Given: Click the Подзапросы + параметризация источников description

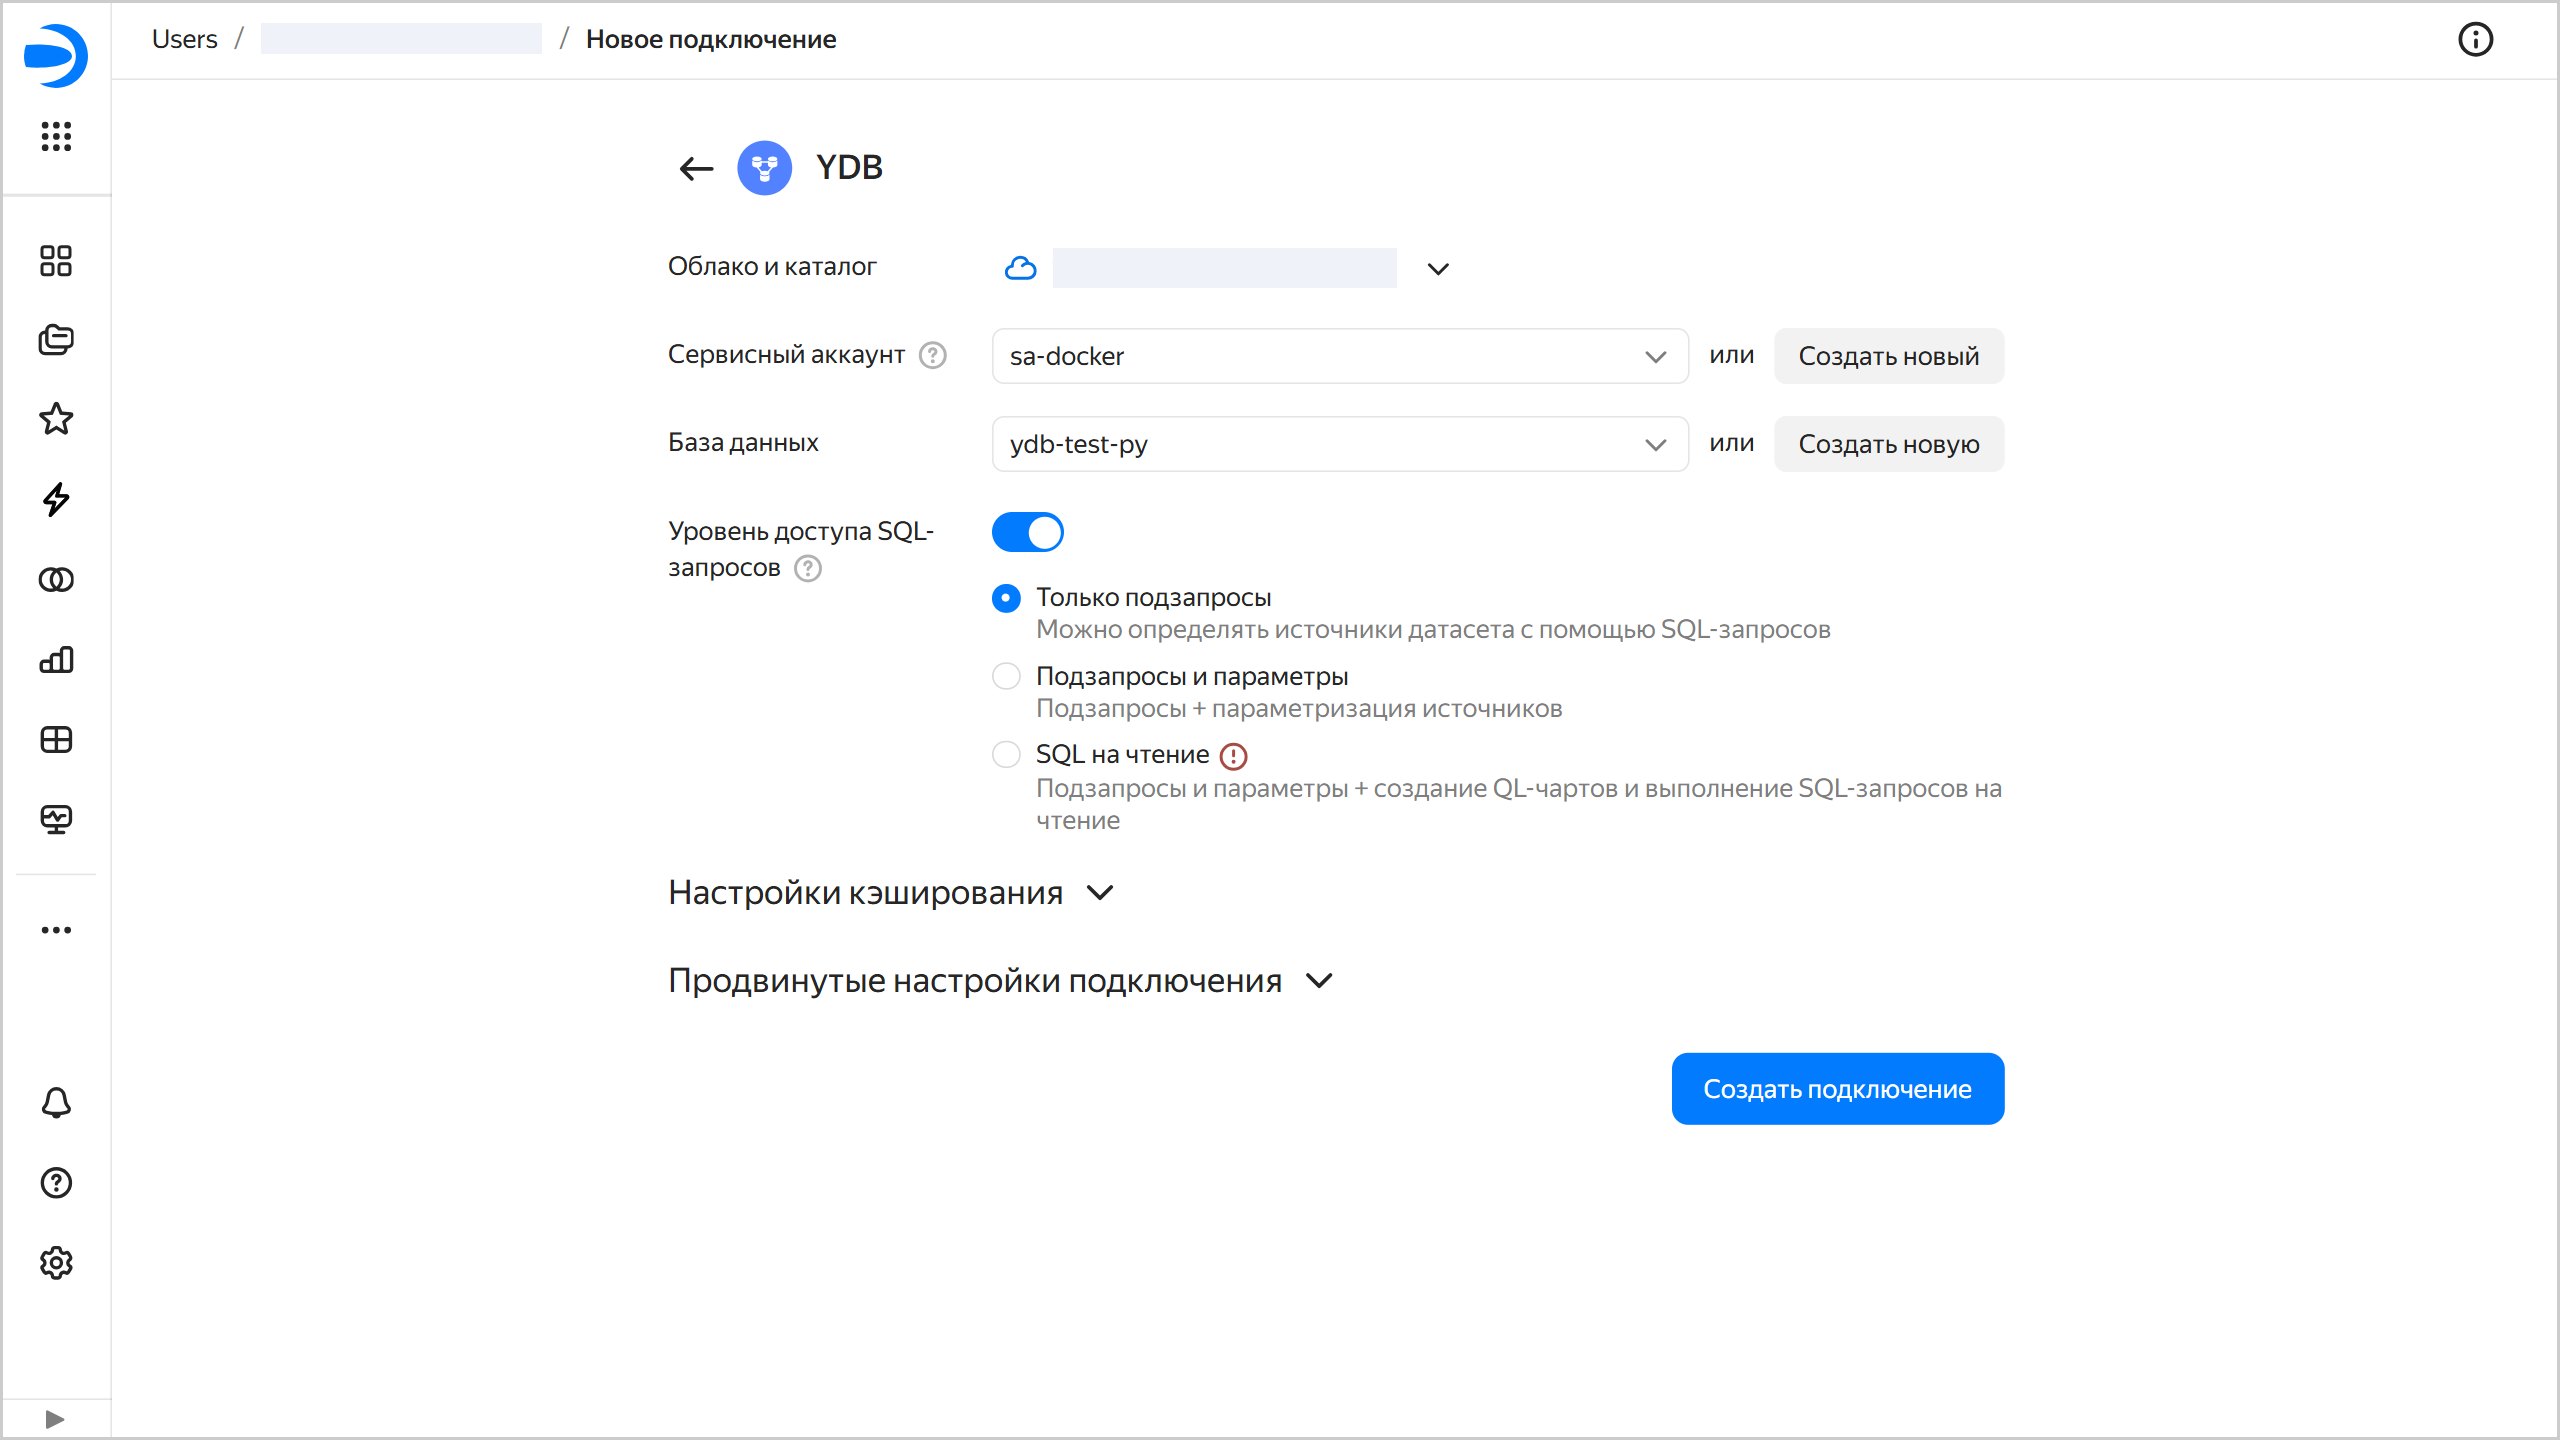Looking at the screenshot, I should (1299, 708).
